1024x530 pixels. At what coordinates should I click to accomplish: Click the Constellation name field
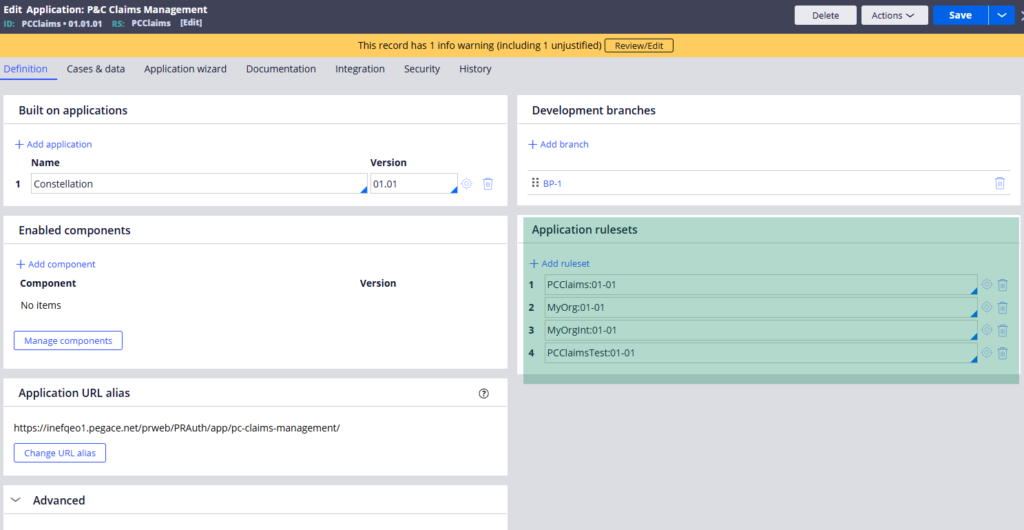(x=199, y=183)
